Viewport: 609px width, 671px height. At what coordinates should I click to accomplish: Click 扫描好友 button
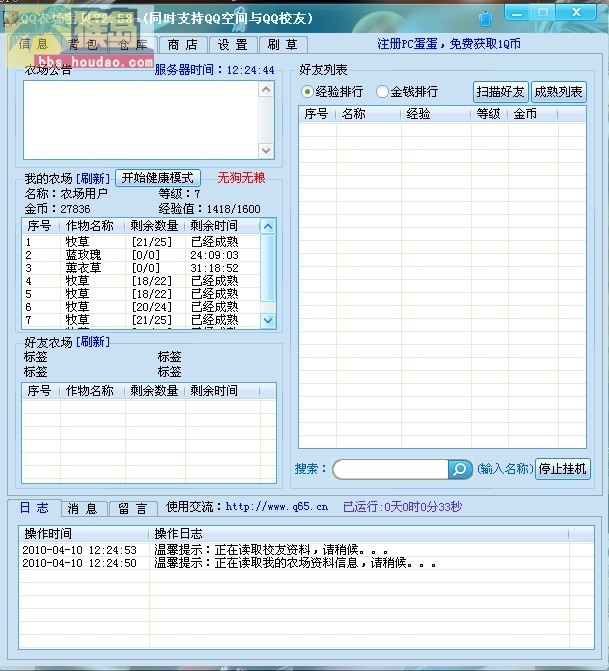point(500,92)
